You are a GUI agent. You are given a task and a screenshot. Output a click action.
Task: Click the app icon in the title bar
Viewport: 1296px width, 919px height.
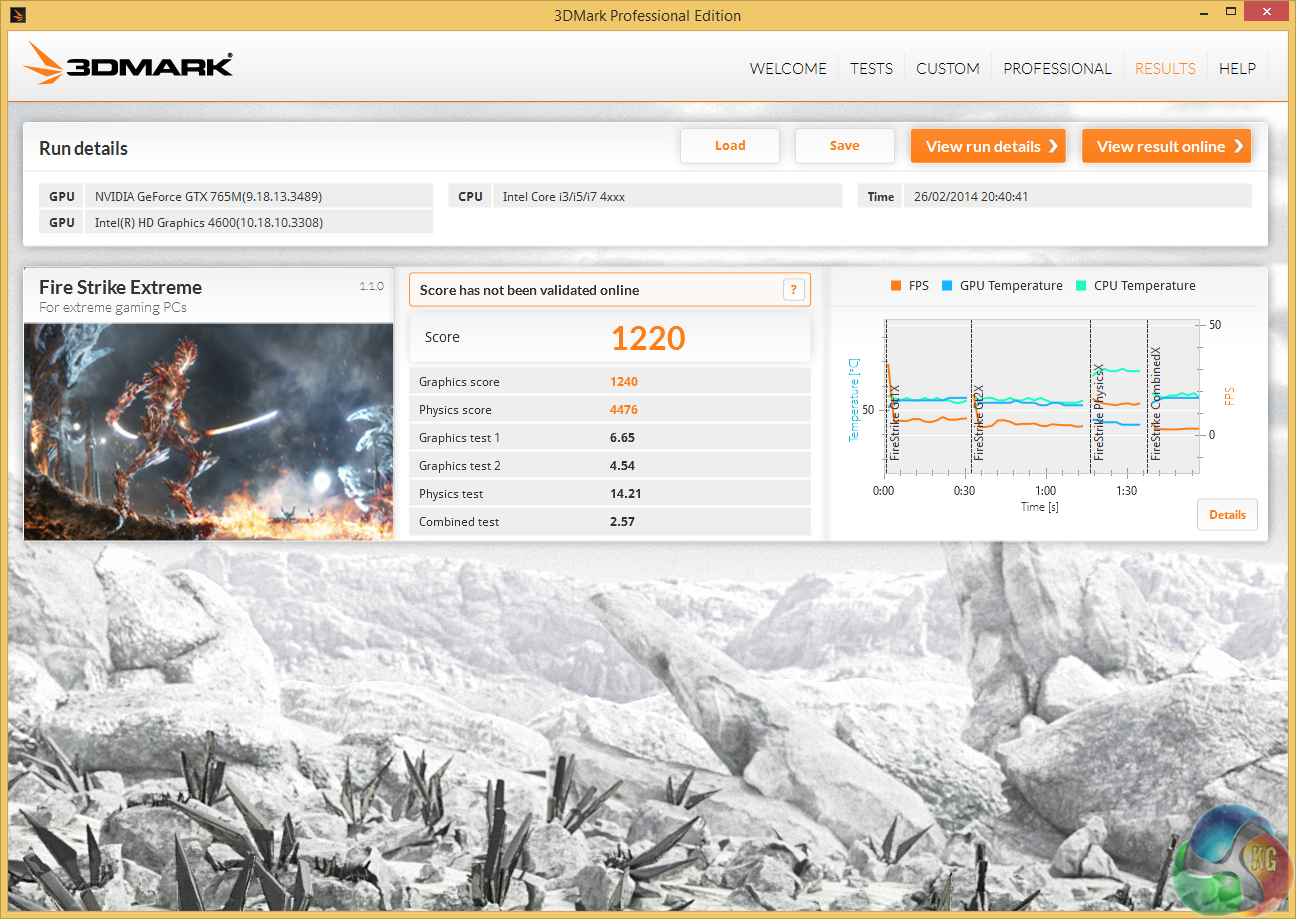tap(20, 15)
